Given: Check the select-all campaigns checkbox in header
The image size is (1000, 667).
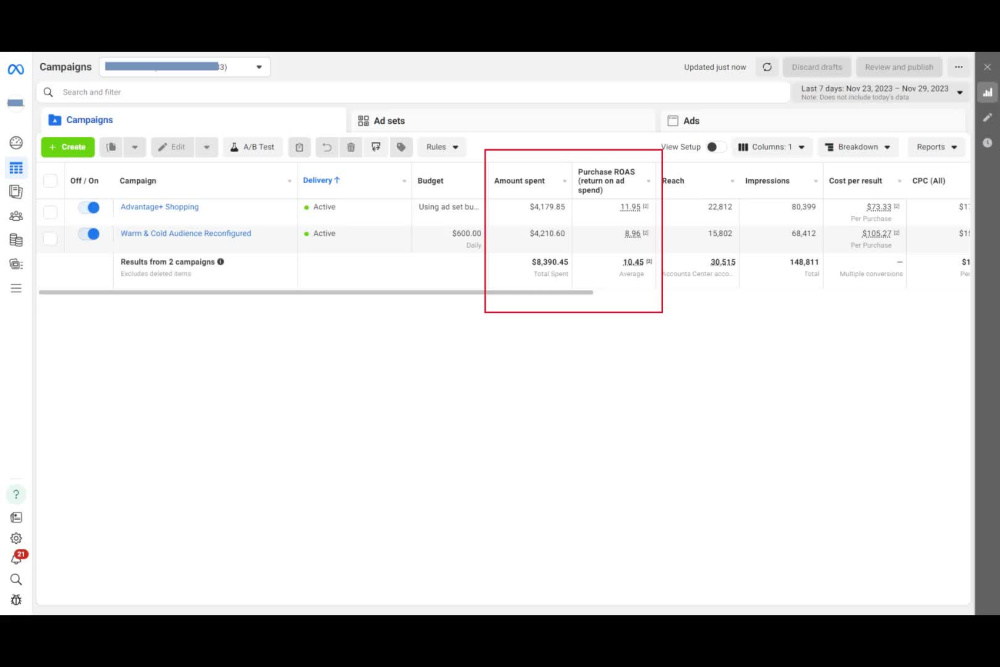Looking at the screenshot, I should point(50,181).
